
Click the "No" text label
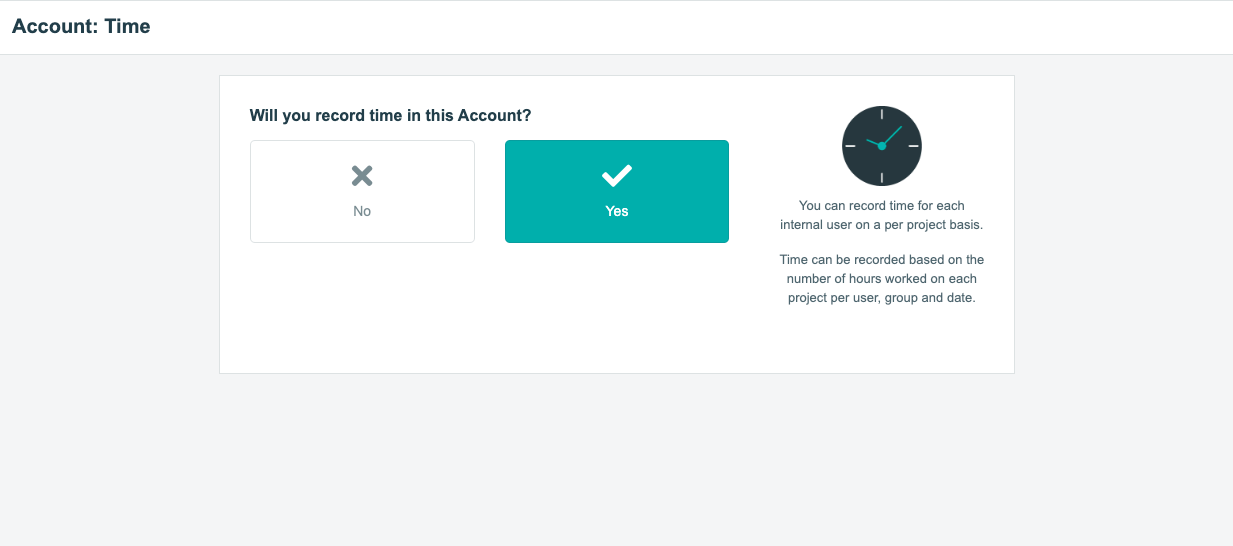[x=362, y=211]
